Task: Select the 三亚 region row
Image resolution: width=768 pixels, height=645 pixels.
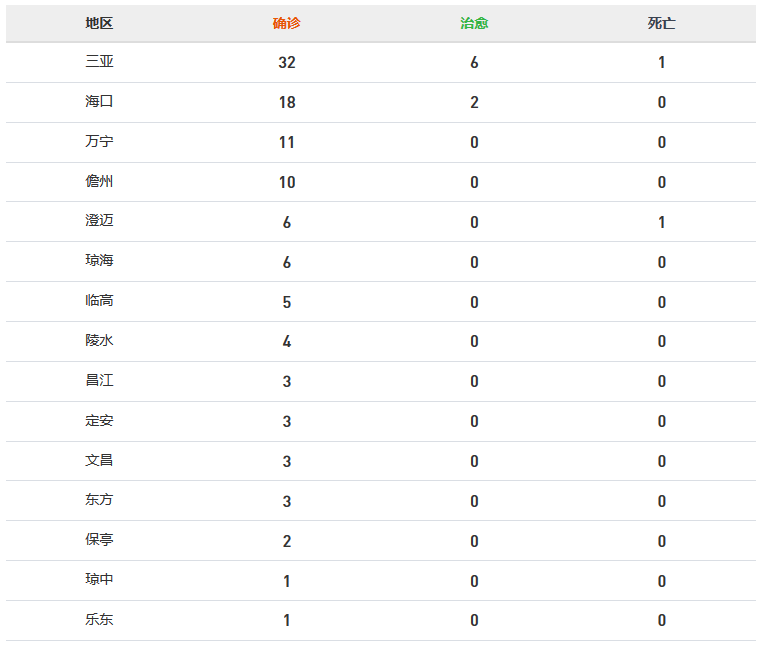Action: pyautogui.click(x=381, y=62)
